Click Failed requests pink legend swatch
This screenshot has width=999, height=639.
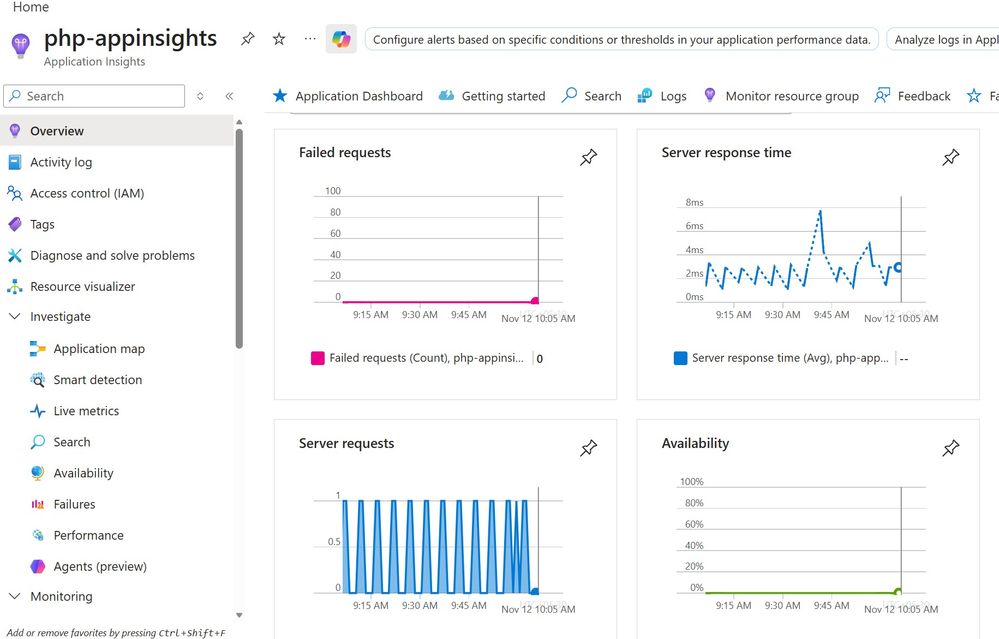pyautogui.click(x=317, y=358)
